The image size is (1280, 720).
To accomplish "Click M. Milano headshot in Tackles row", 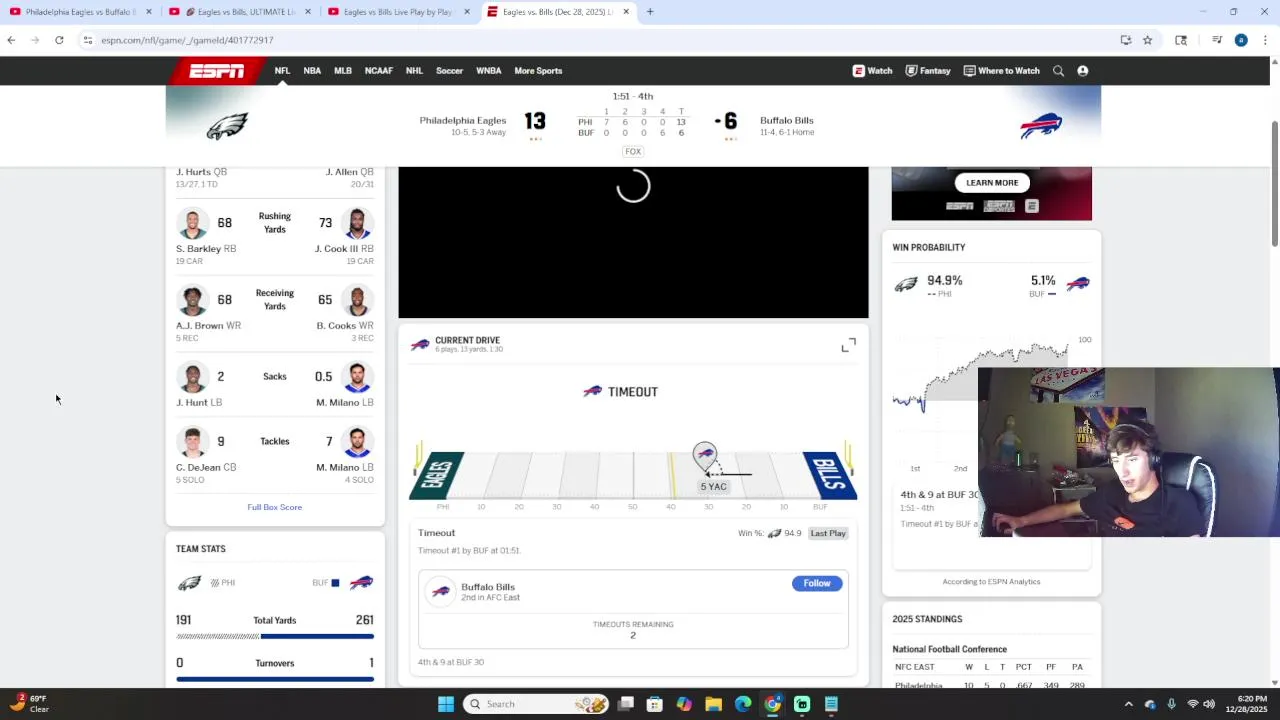I will (357, 442).
